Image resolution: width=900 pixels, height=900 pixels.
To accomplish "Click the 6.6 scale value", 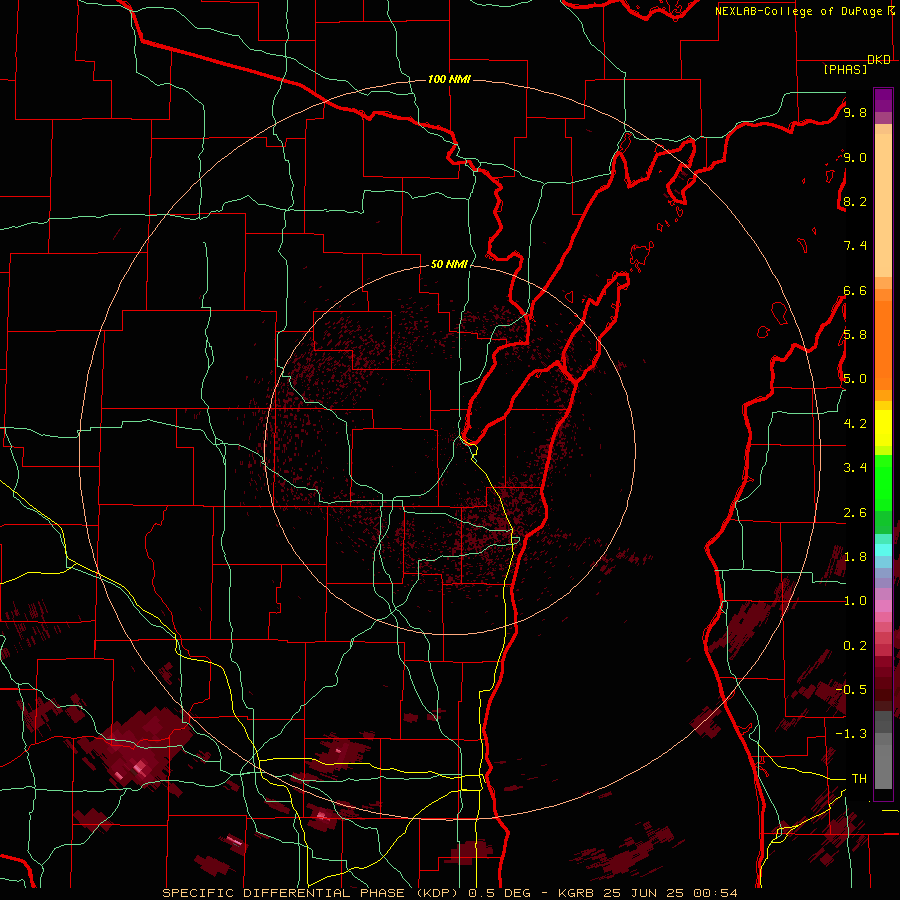I will (855, 290).
